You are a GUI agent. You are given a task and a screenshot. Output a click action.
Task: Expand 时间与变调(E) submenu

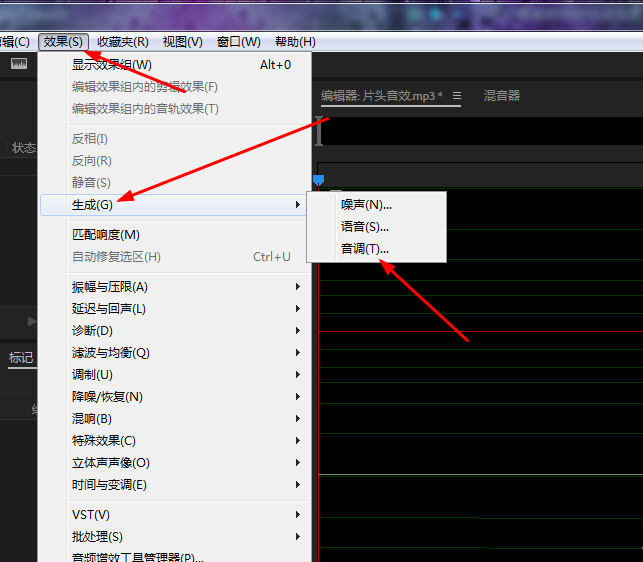coord(176,485)
